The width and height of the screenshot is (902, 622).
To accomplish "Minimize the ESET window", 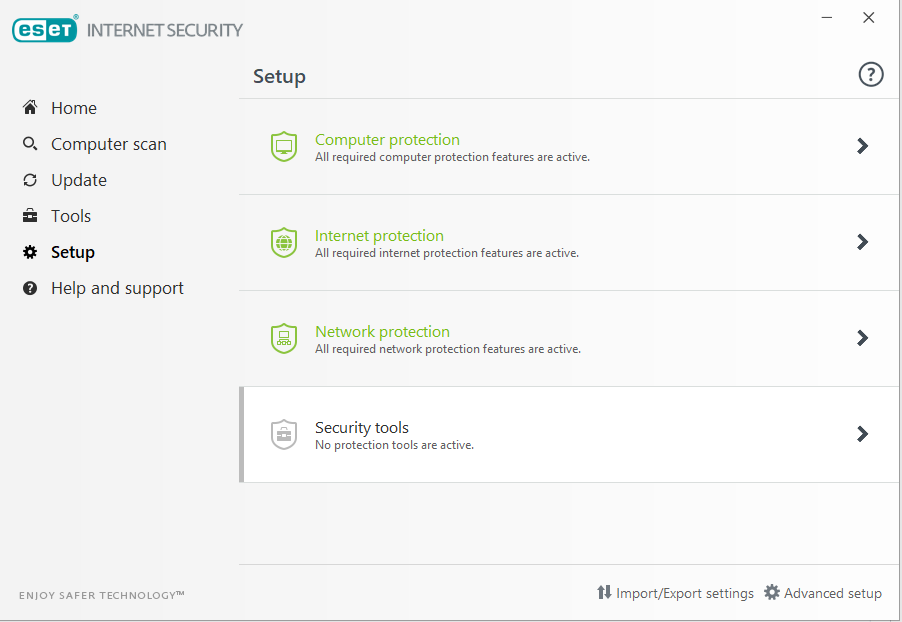I will (x=828, y=18).
